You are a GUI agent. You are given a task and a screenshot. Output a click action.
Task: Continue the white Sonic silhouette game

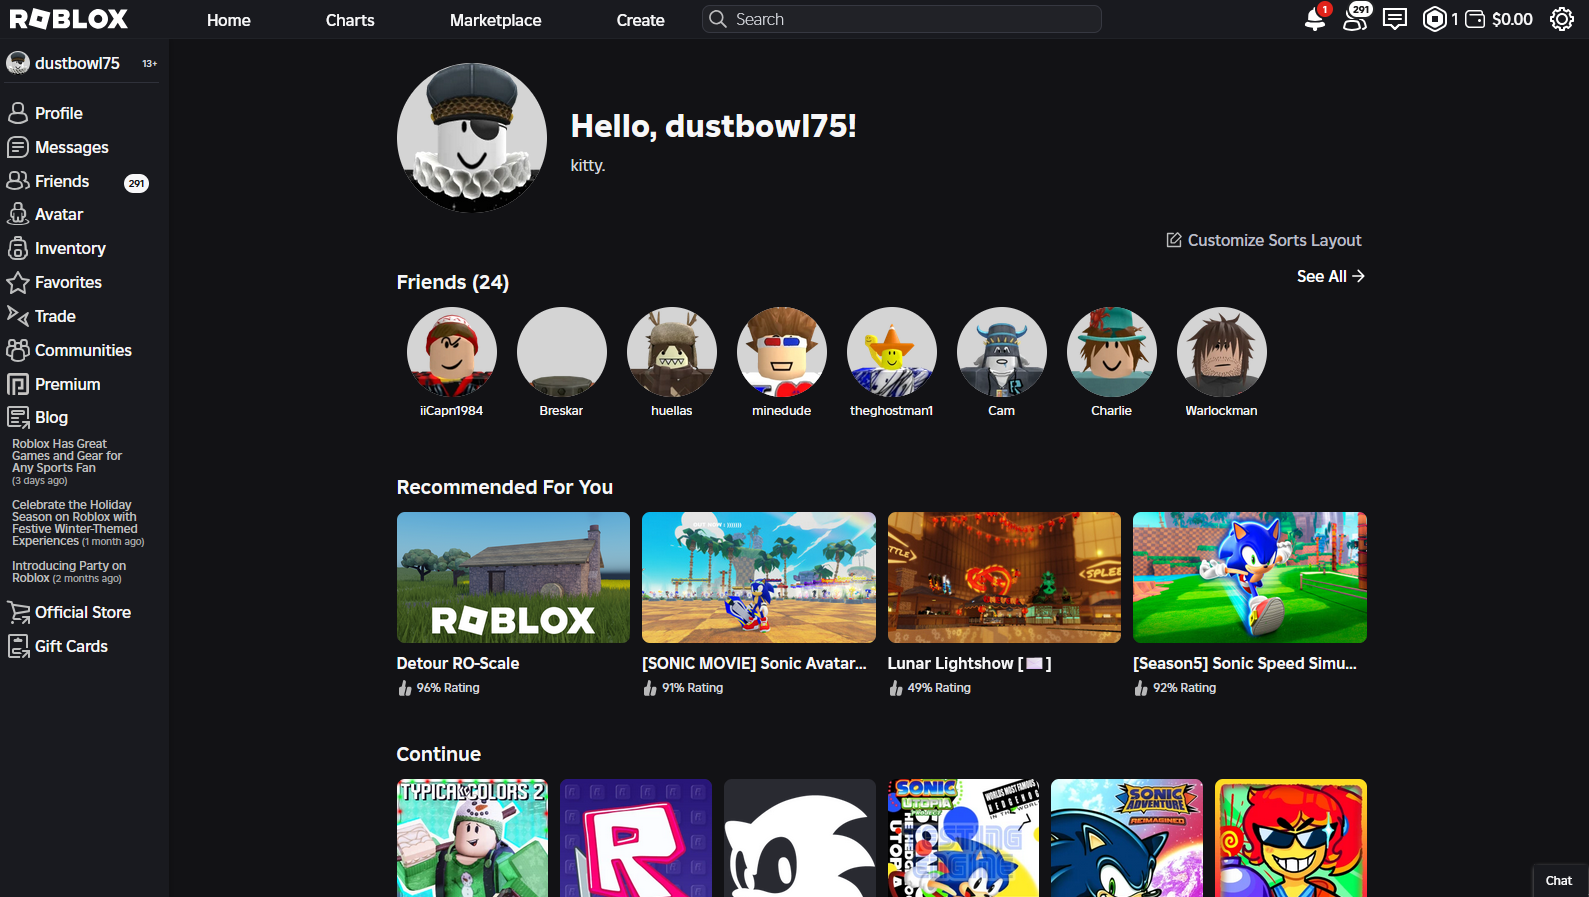(x=800, y=838)
